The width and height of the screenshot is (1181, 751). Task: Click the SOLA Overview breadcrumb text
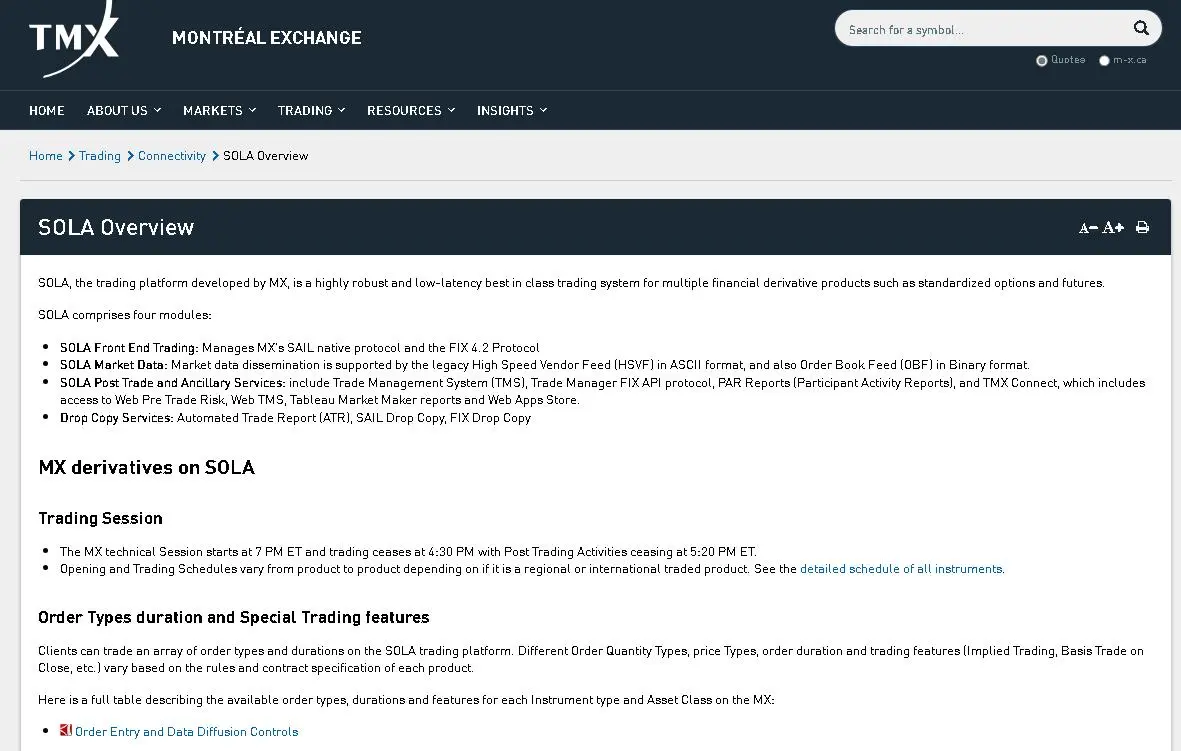point(265,156)
